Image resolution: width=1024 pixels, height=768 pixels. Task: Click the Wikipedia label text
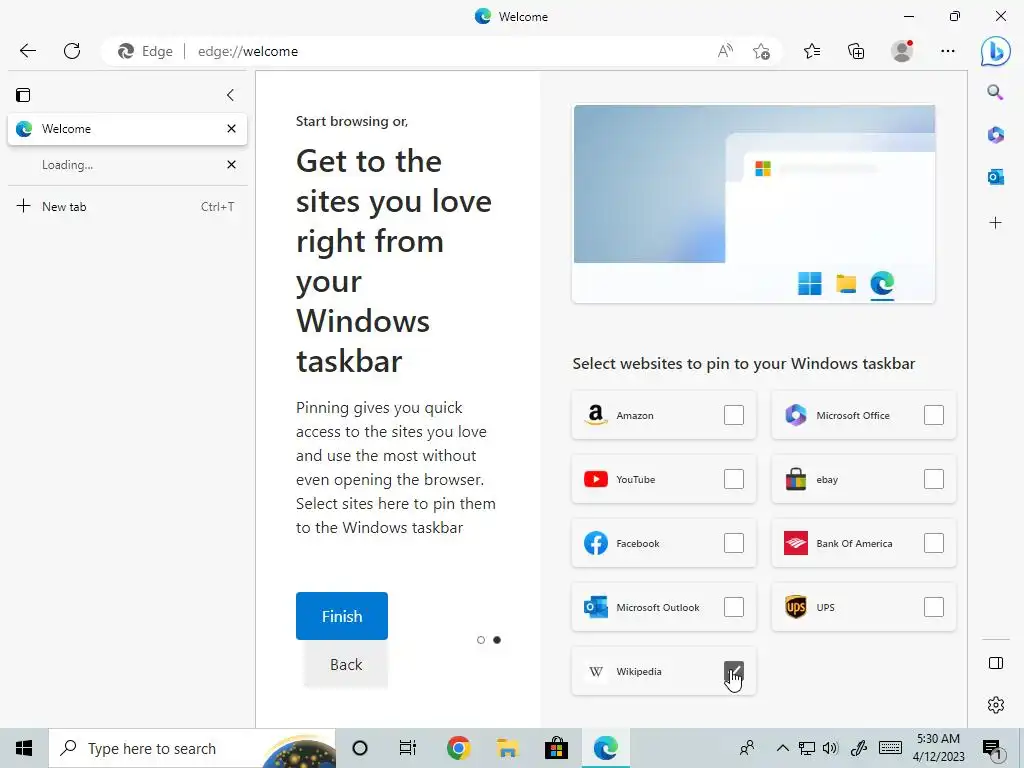(x=639, y=671)
